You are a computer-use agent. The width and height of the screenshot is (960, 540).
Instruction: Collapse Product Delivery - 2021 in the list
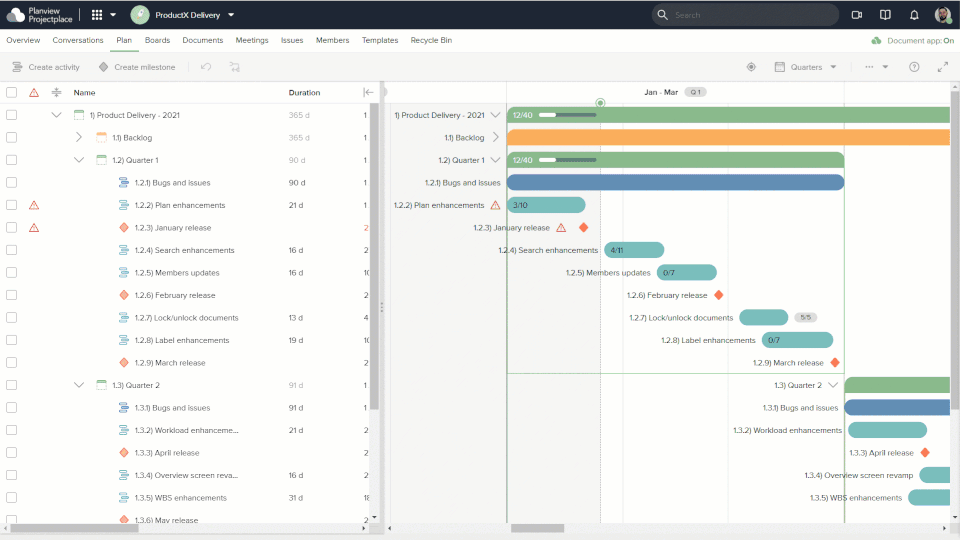pyautogui.click(x=56, y=115)
